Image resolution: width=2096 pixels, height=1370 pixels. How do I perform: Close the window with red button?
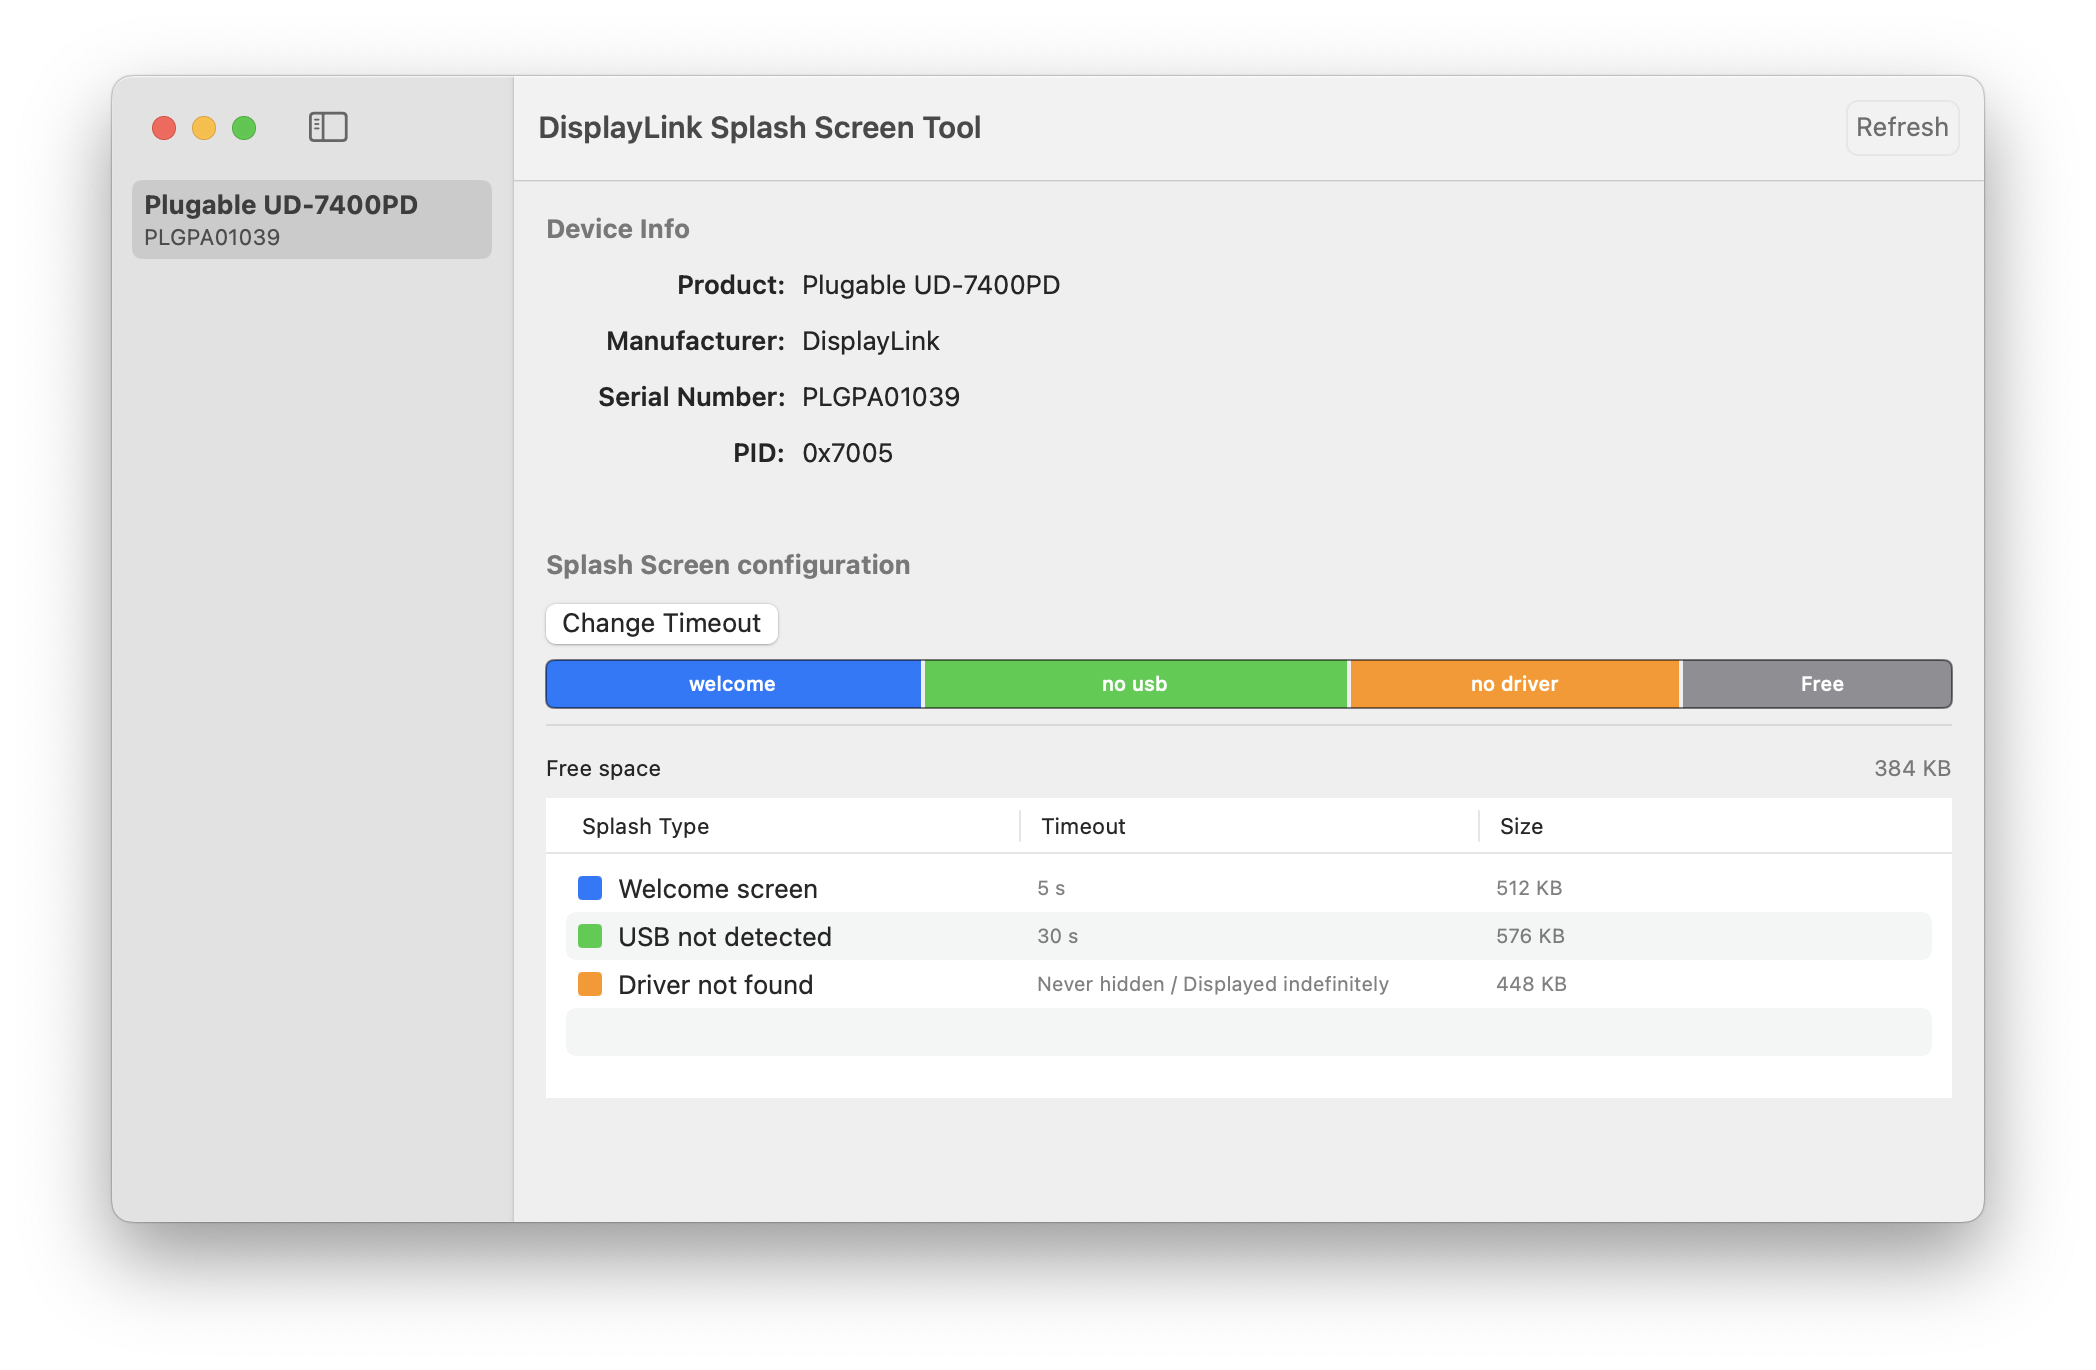164,128
